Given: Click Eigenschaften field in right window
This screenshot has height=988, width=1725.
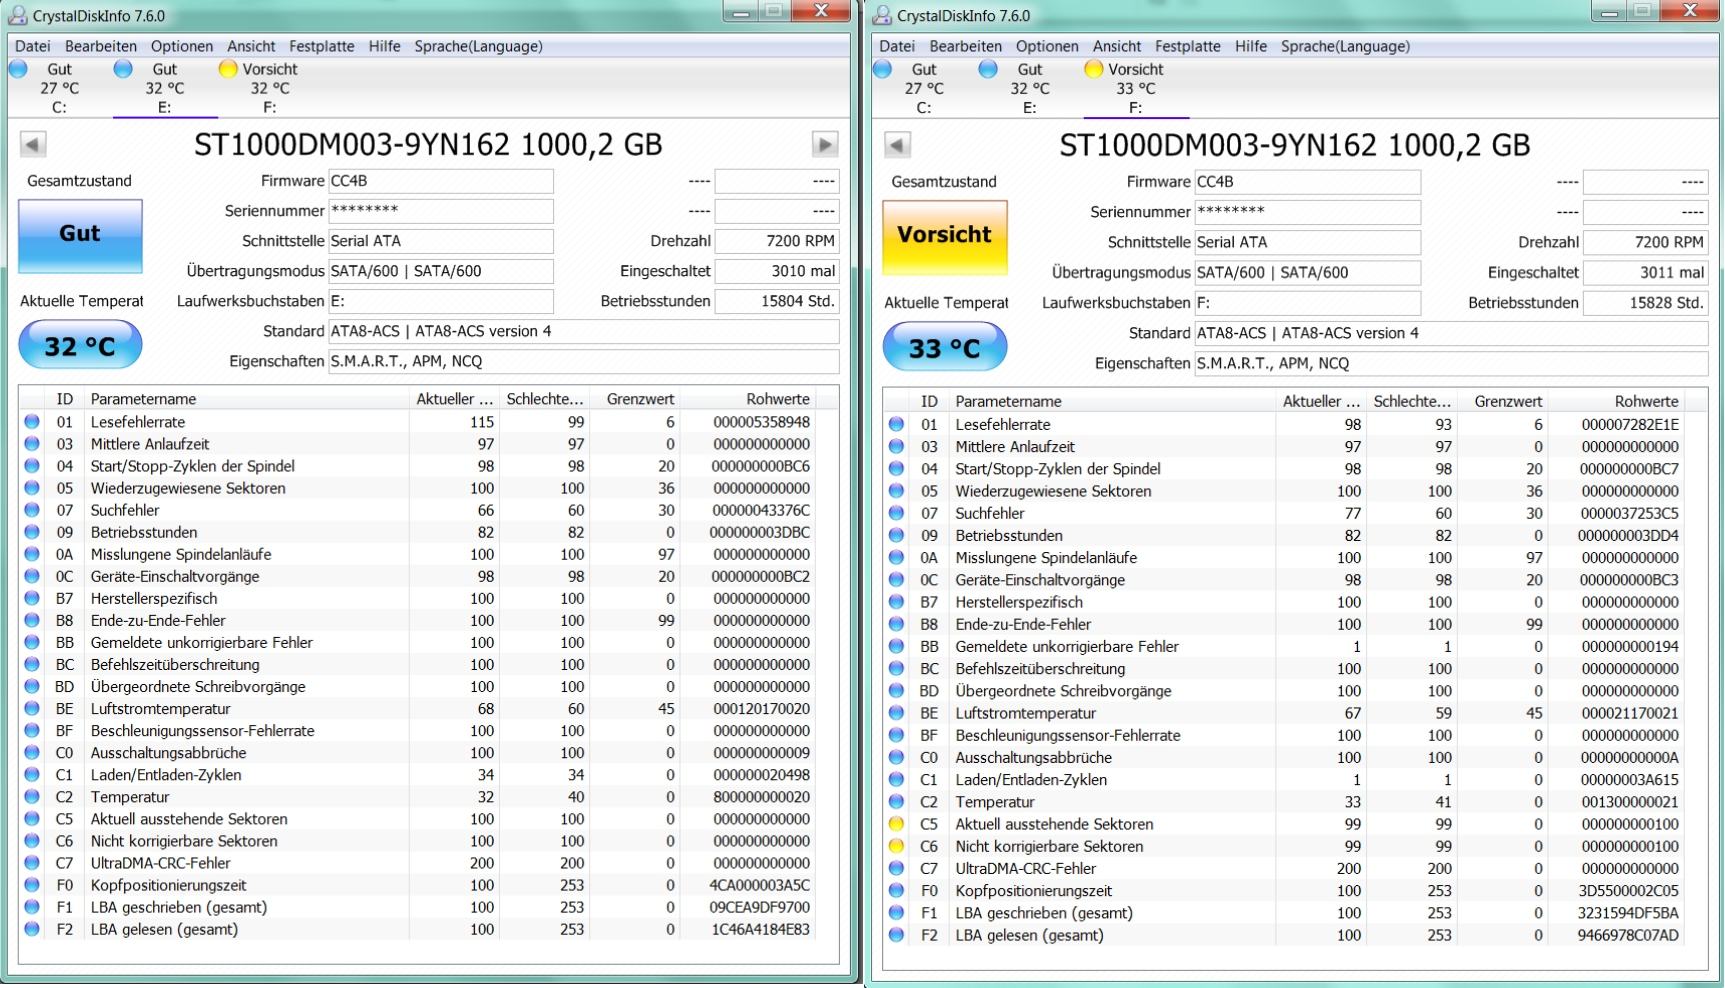Looking at the screenshot, I should tap(1451, 363).
